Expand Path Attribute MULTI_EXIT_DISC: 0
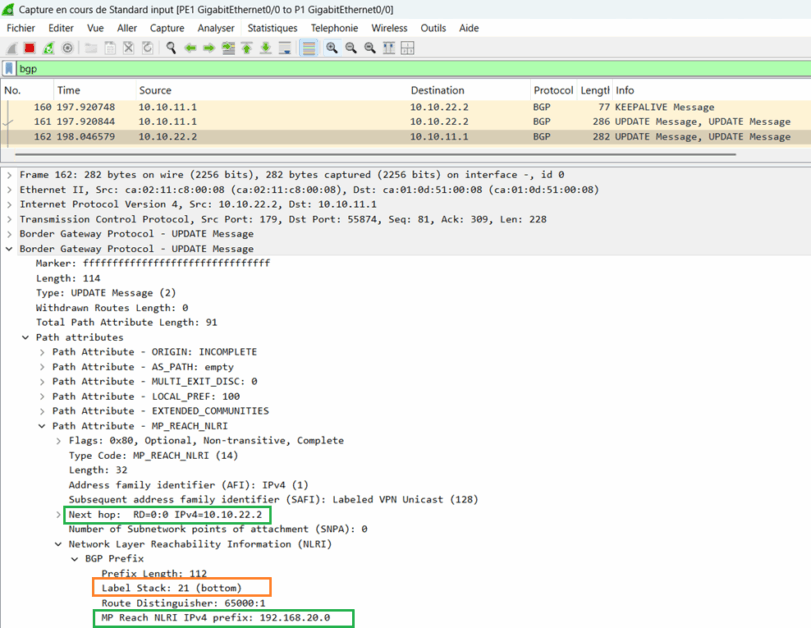 42,382
